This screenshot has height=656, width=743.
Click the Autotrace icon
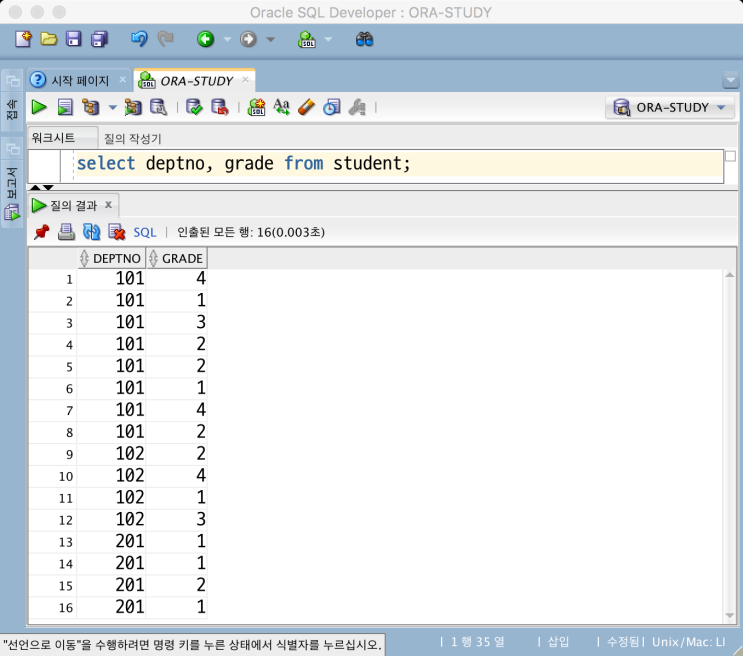coord(133,107)
